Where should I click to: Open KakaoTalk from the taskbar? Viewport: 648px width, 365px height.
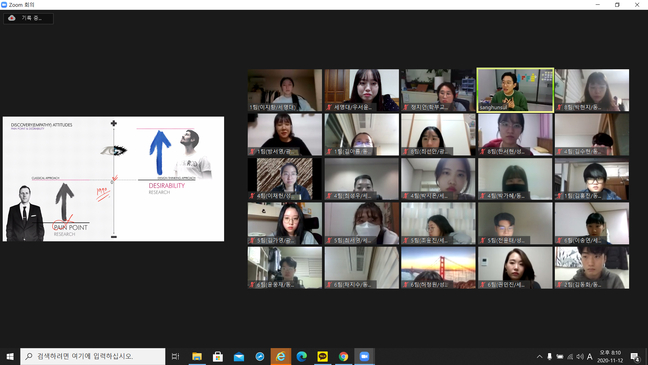(323, 356)
